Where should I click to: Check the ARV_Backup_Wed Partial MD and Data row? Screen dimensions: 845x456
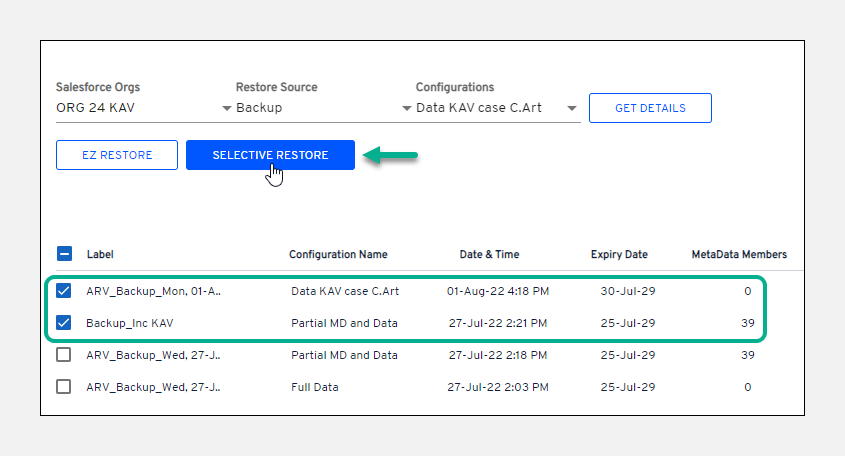click(64, 355)
